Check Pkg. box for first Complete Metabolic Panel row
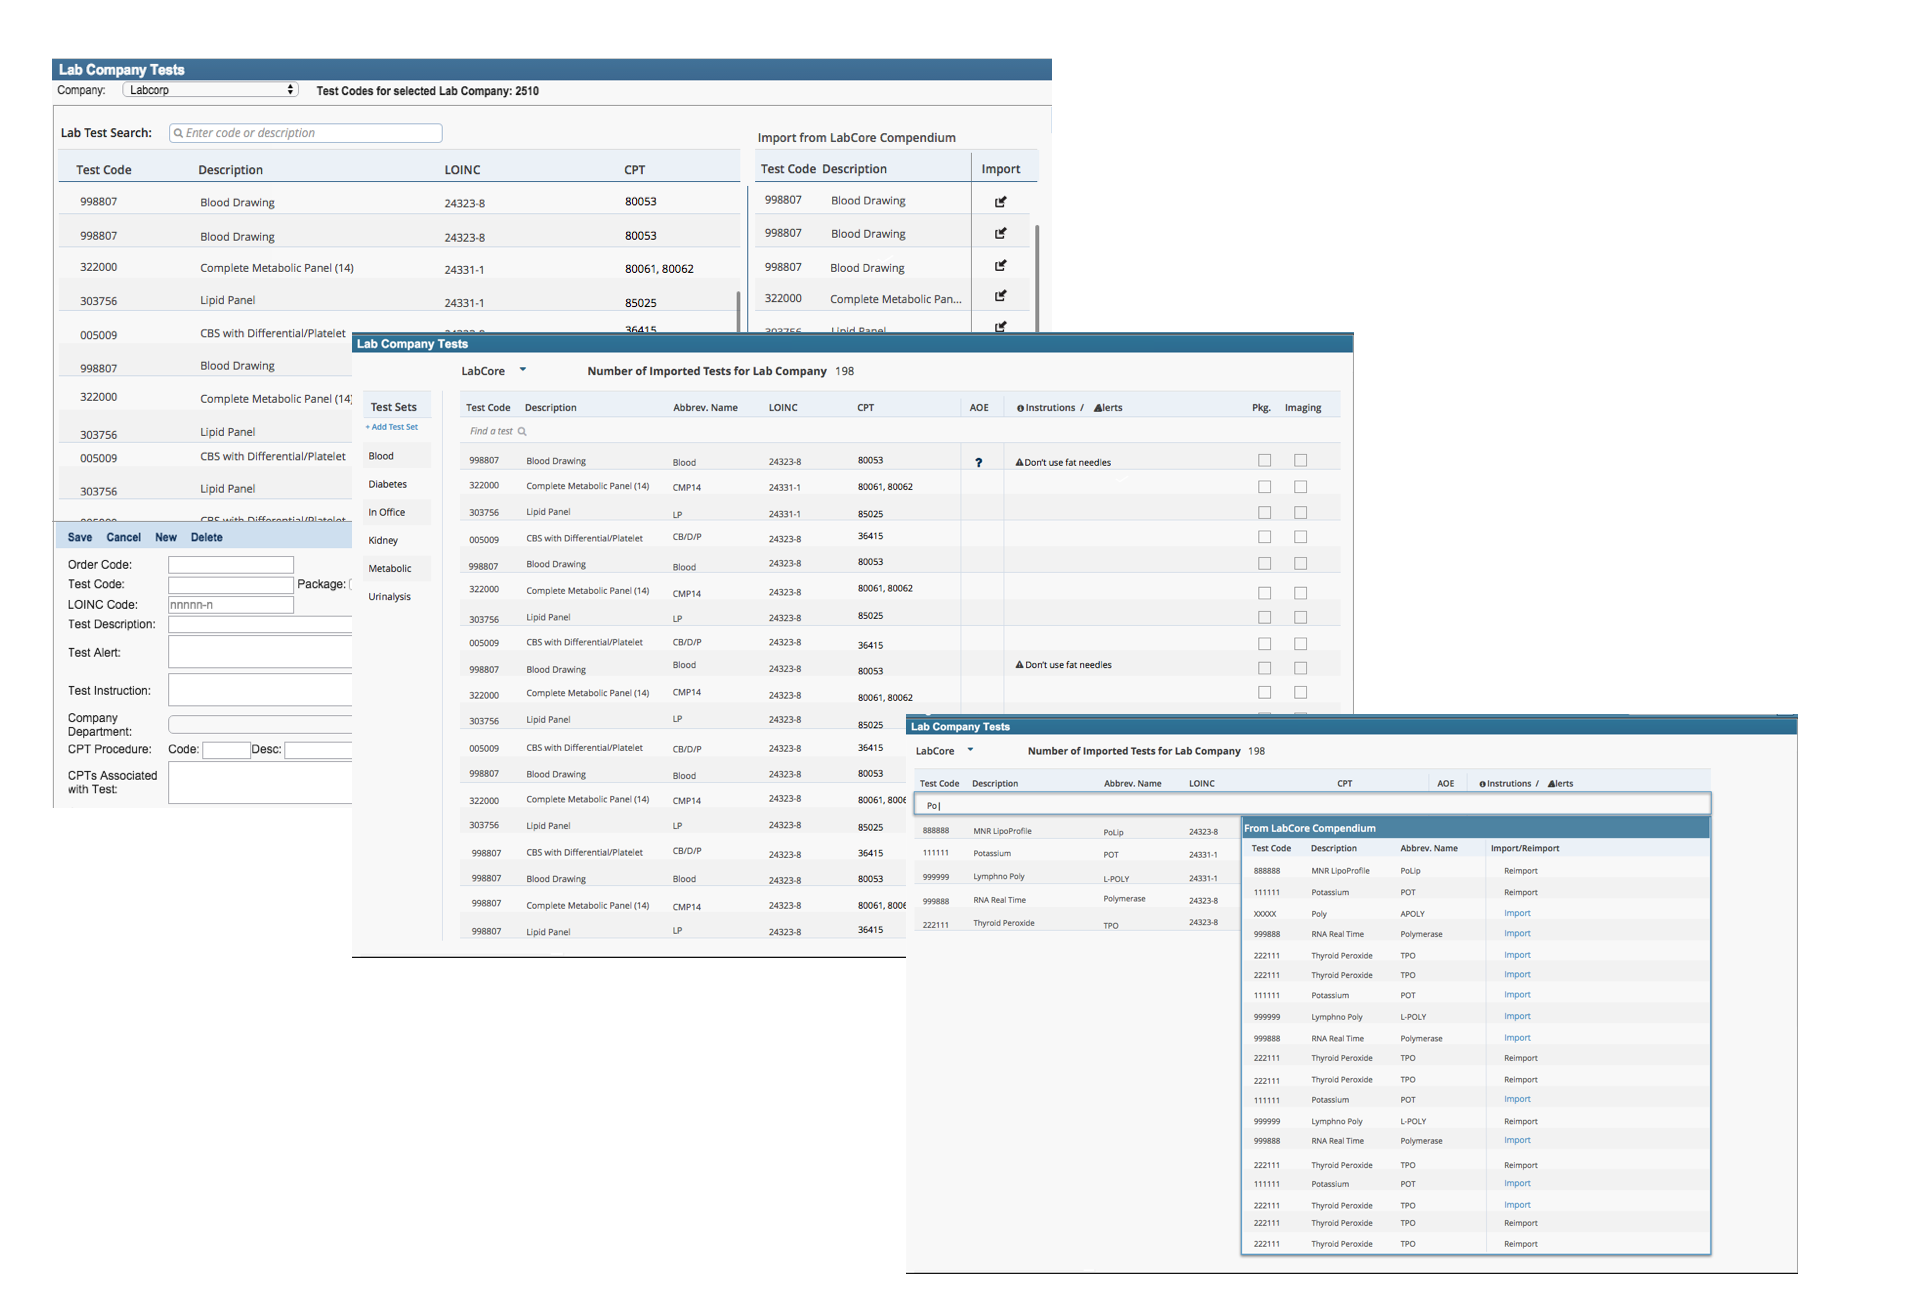 pyautogui.click(x=1264, y=487)
